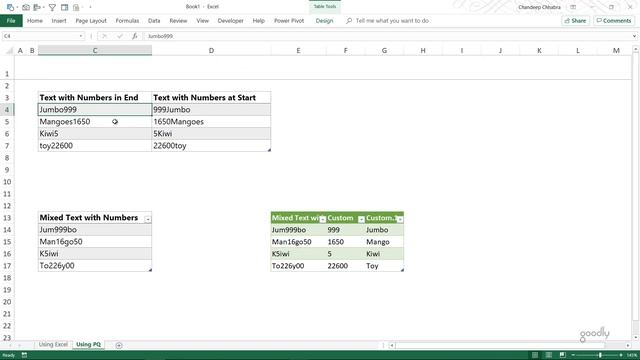
Task: Select the Using PQ sheet tab
Action: coord(88,344)
